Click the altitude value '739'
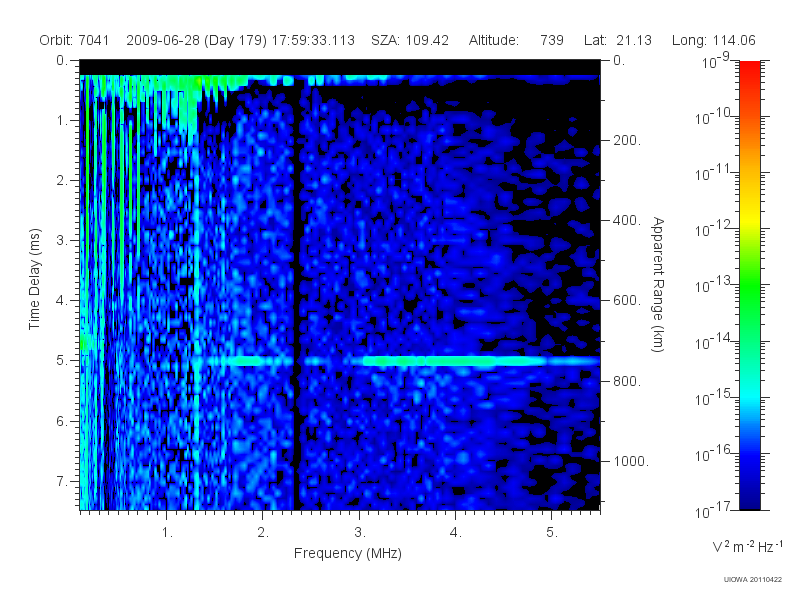Image resolution: width=800 pixels, height=600 pixels. click(x=552, y=40)
